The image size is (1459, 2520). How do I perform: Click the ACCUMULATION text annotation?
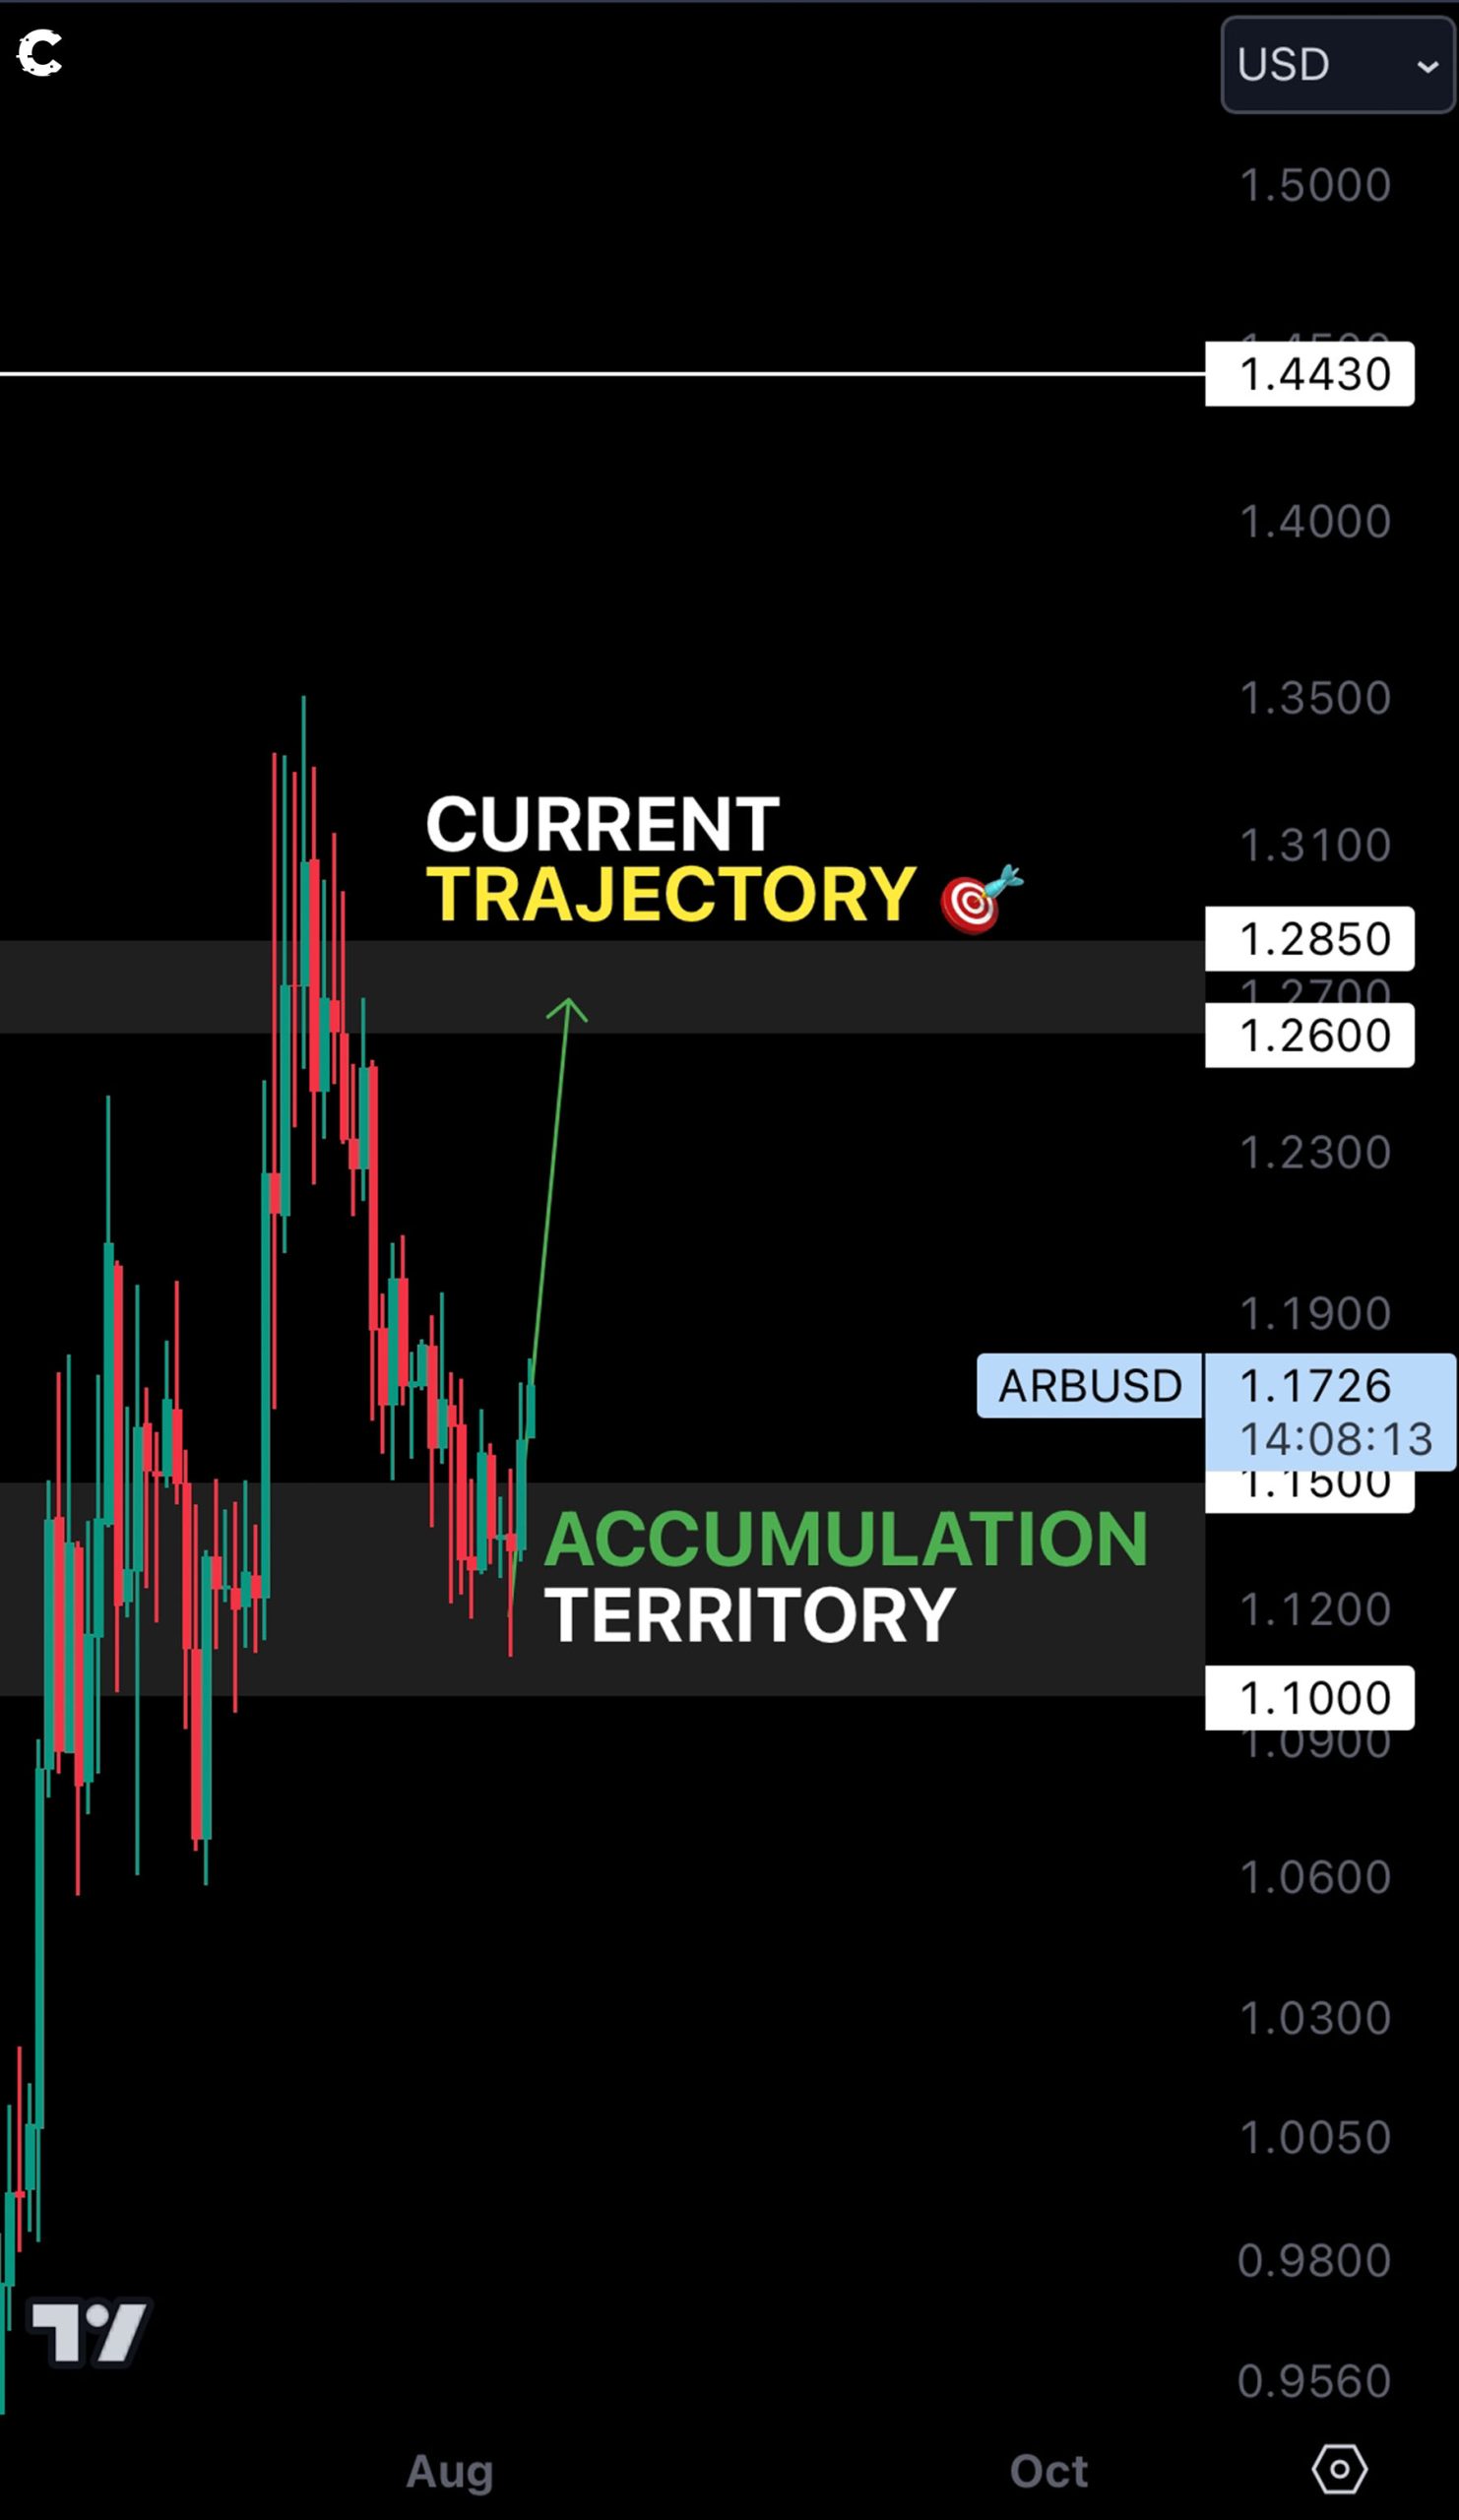coord(846,1539)
